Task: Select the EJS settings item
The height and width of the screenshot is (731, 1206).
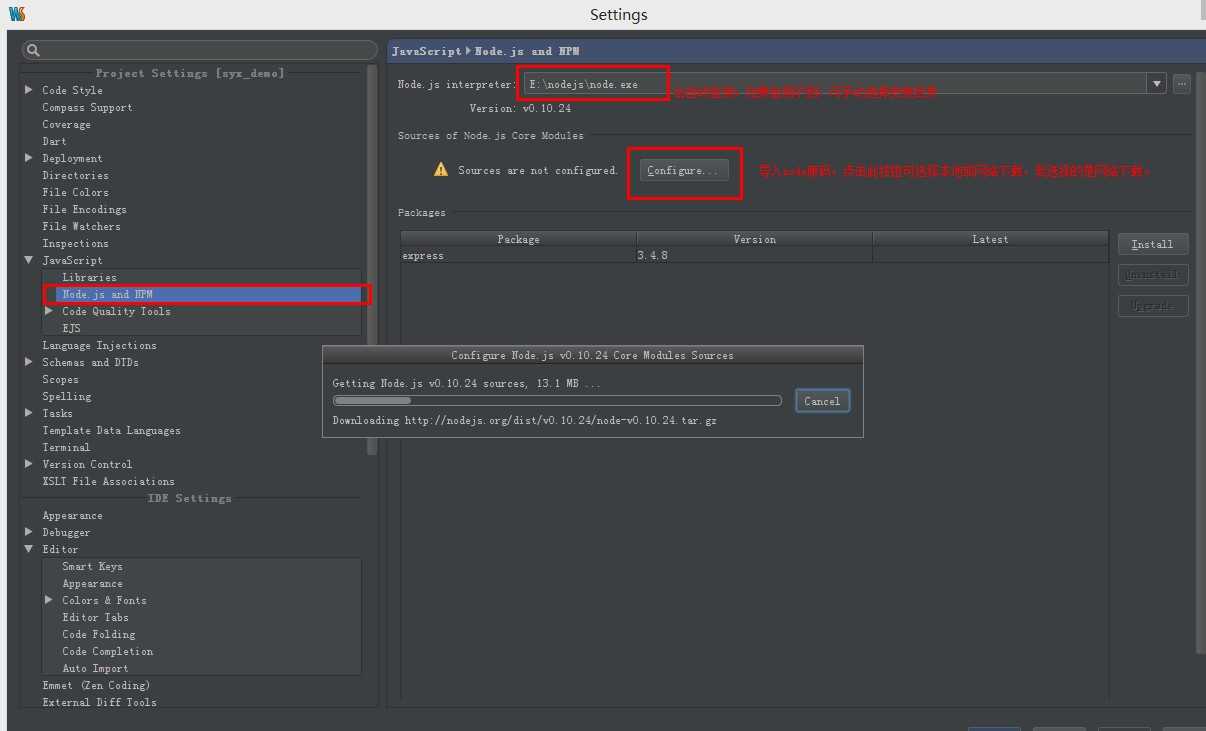Action: pos(71,328)
